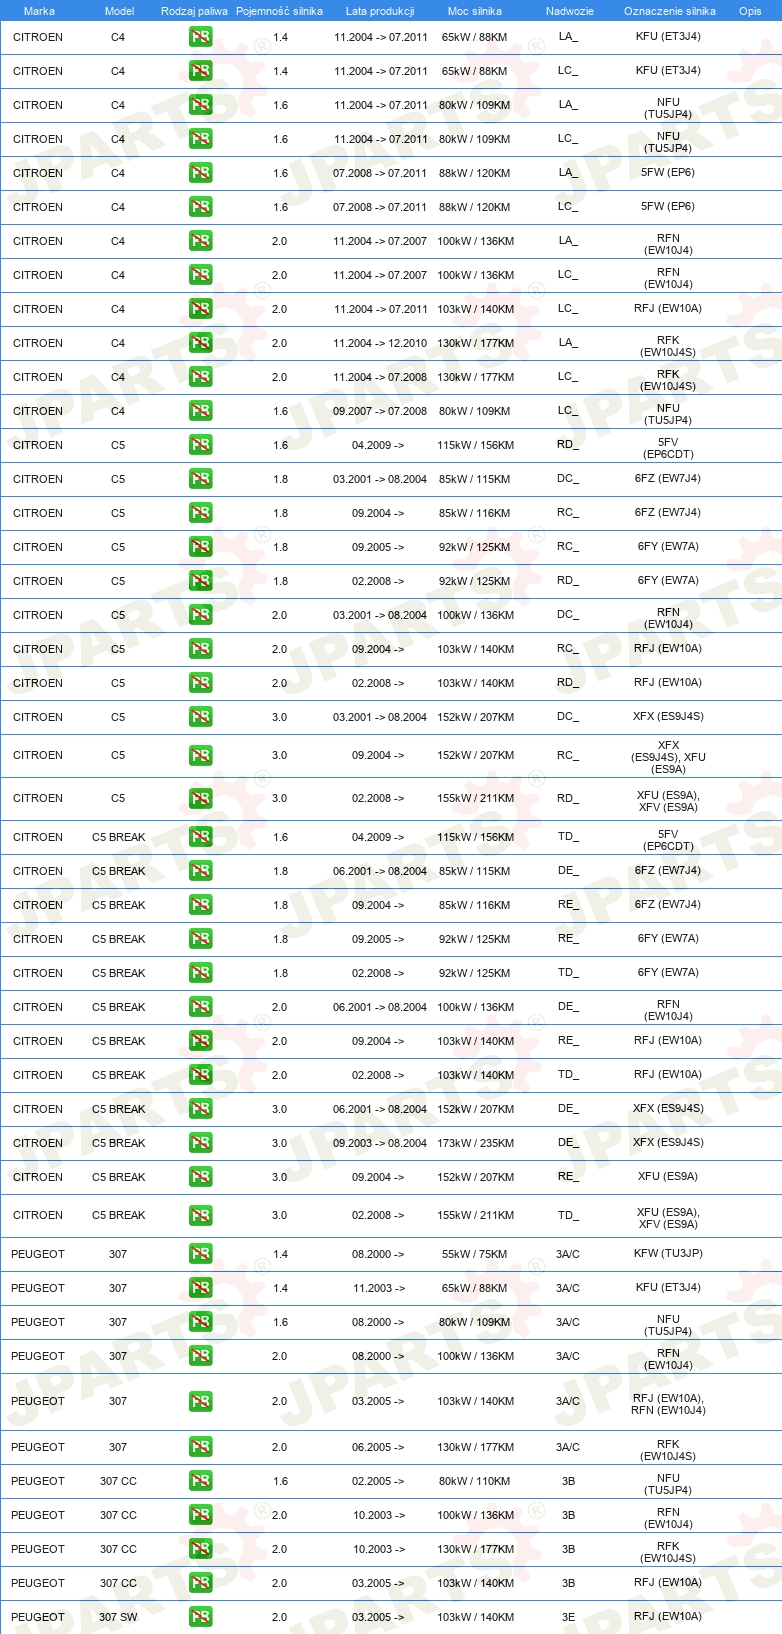The height and width of the screenshot is (1634, 782).
Task: Click petrol icon for Citroen C4 1.4 LA_ row
Action: [x=201, y=37]
